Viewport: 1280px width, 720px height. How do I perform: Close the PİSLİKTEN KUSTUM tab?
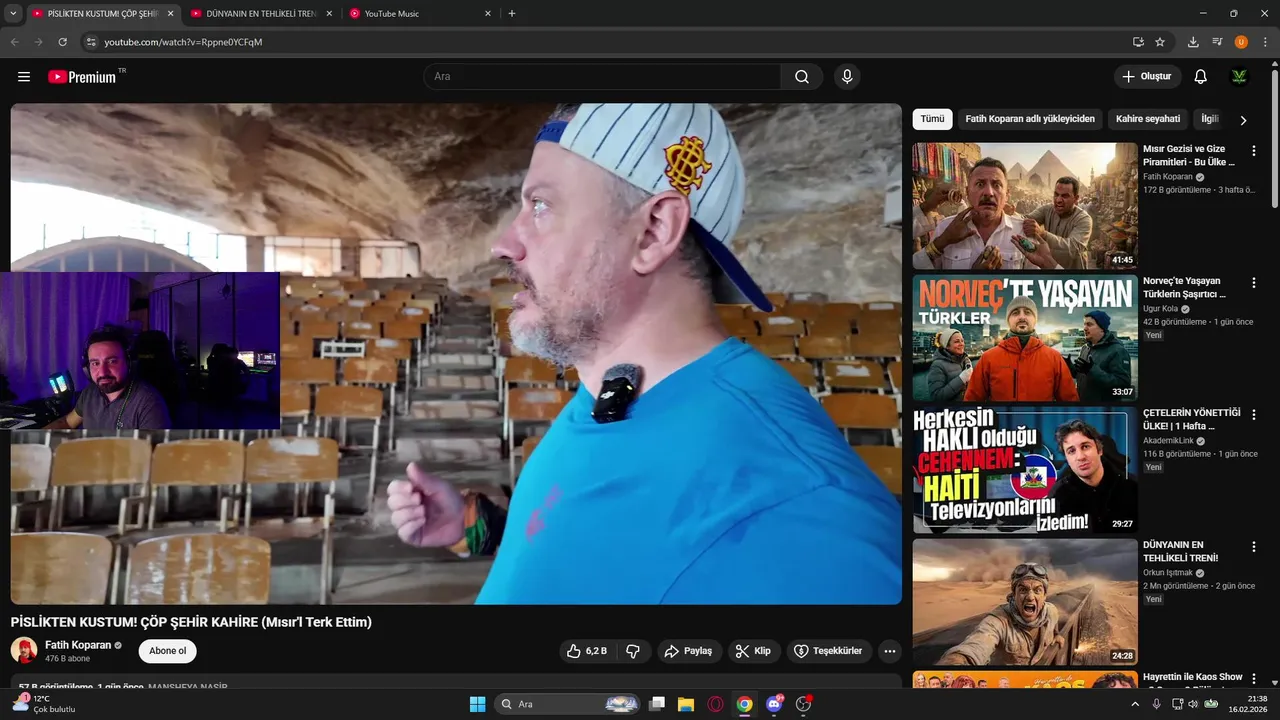tap(170, 14)
